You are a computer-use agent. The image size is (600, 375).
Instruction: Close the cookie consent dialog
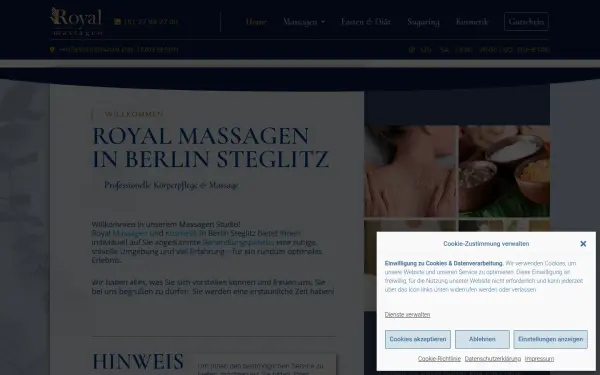coord(583,244)
